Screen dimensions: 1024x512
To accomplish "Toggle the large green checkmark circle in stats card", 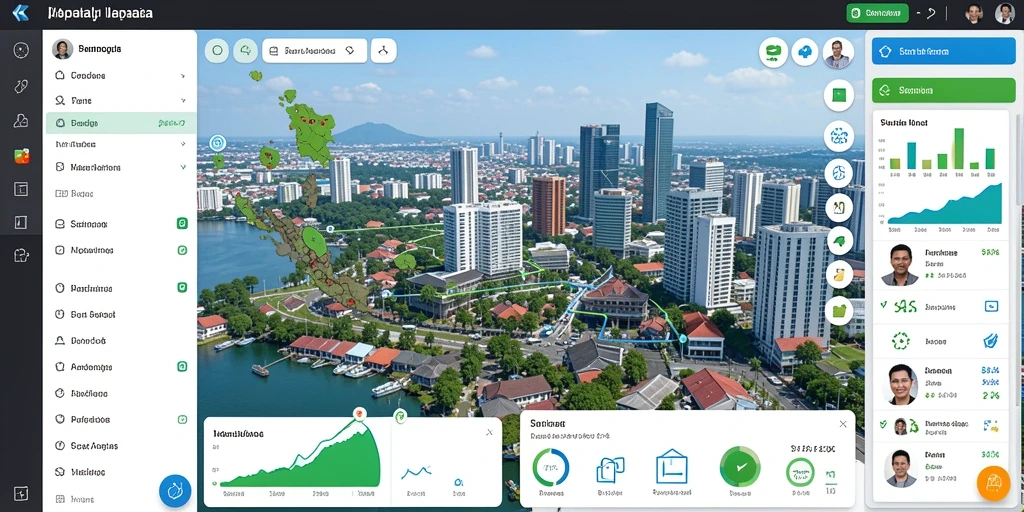I will pyautogui.click(x=739, y=467).
